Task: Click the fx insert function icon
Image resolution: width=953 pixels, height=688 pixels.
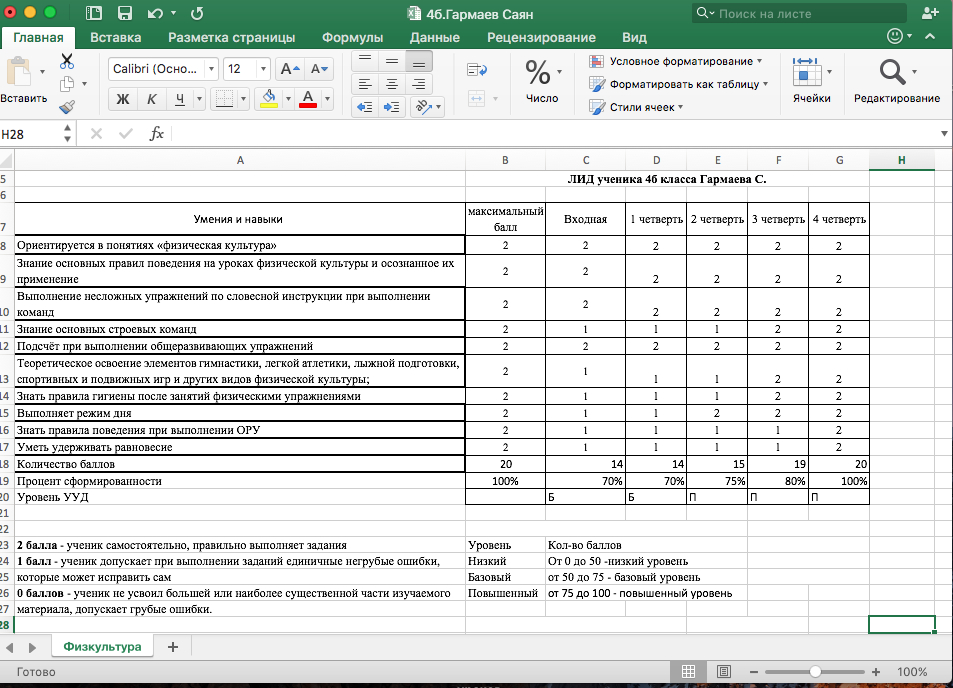Action: pyautogui.click(x=157, y=134)
